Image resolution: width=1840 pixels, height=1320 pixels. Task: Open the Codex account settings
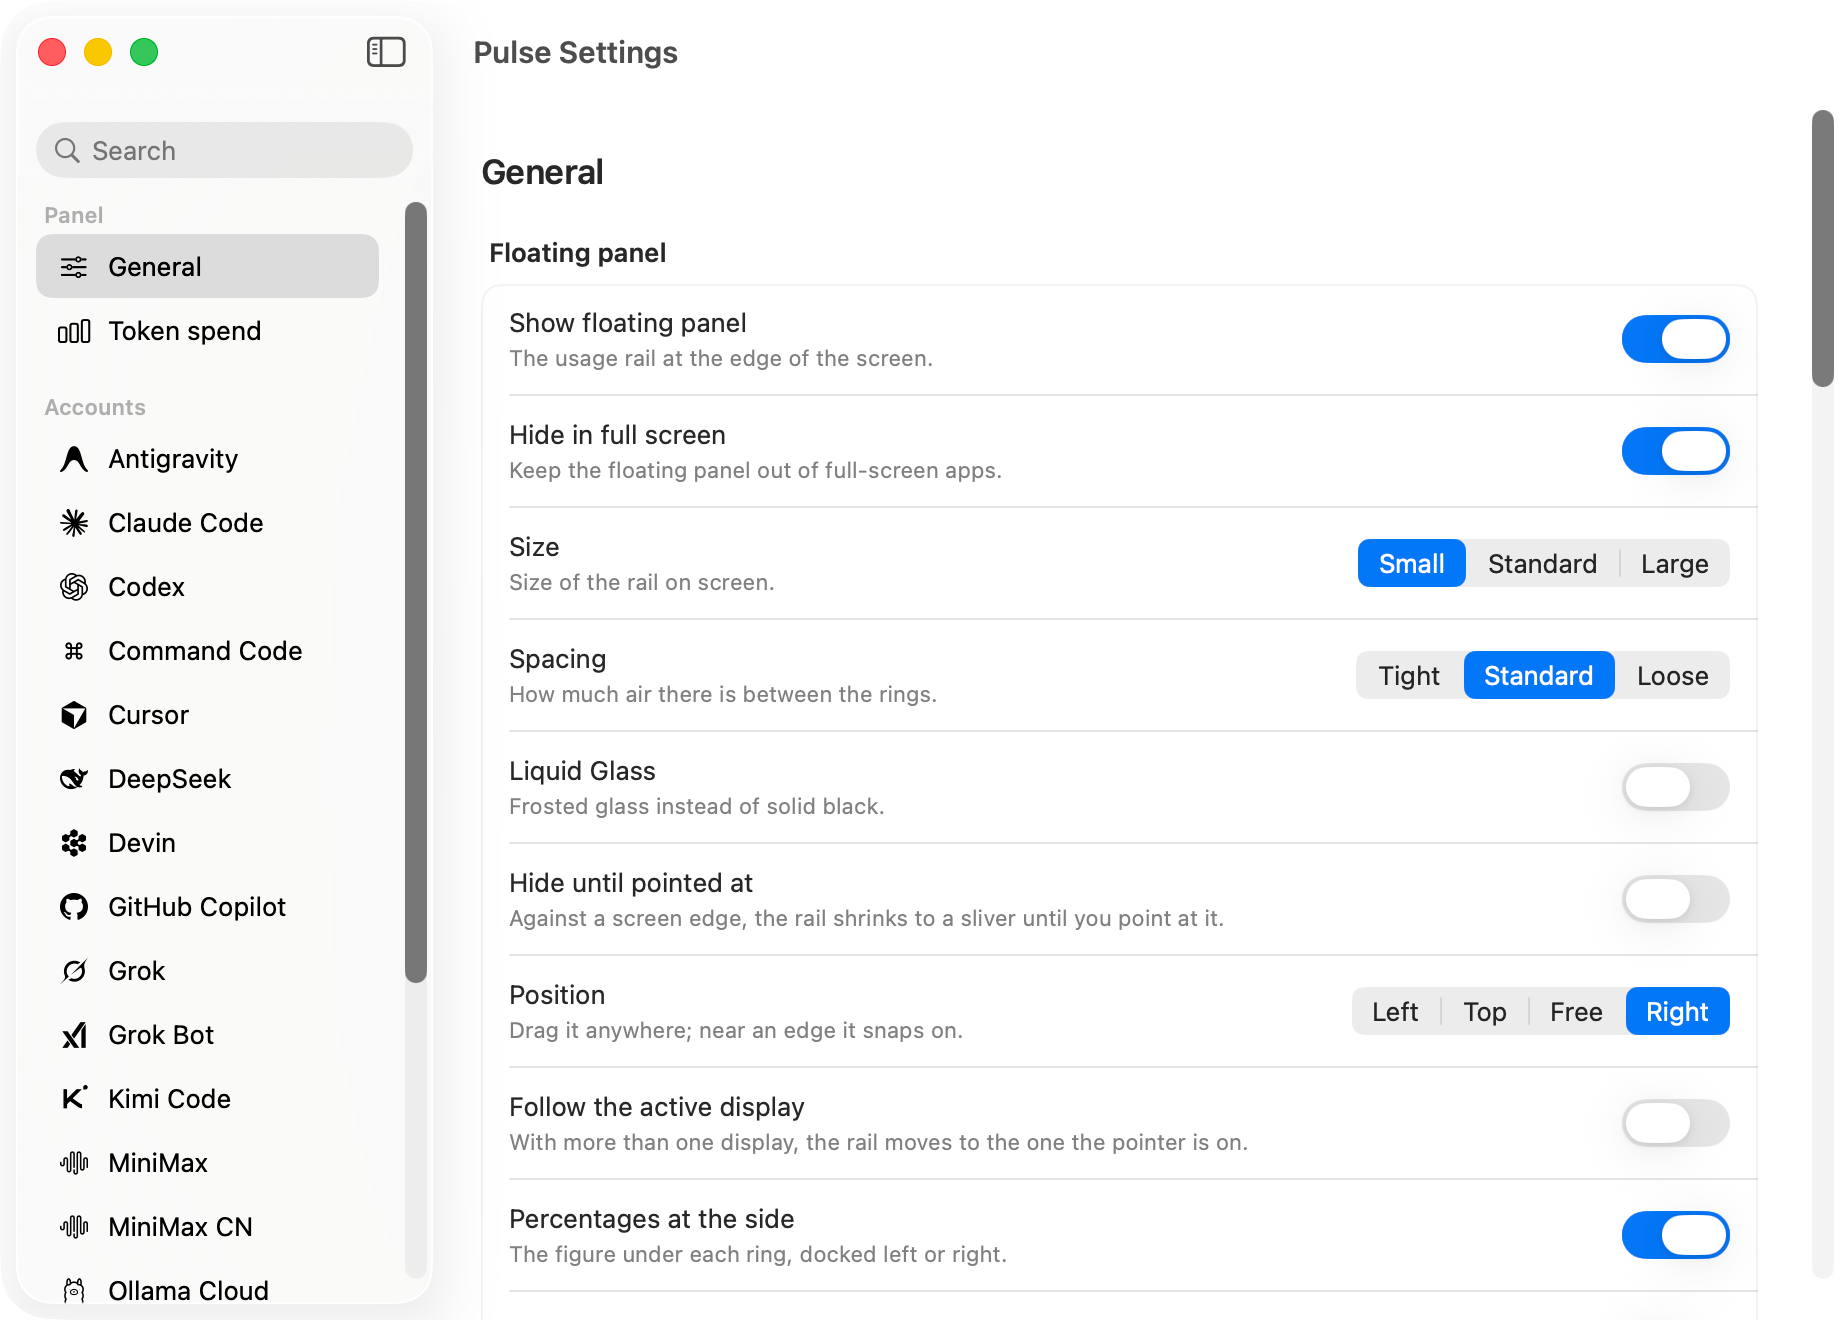(x=207, y=587)
